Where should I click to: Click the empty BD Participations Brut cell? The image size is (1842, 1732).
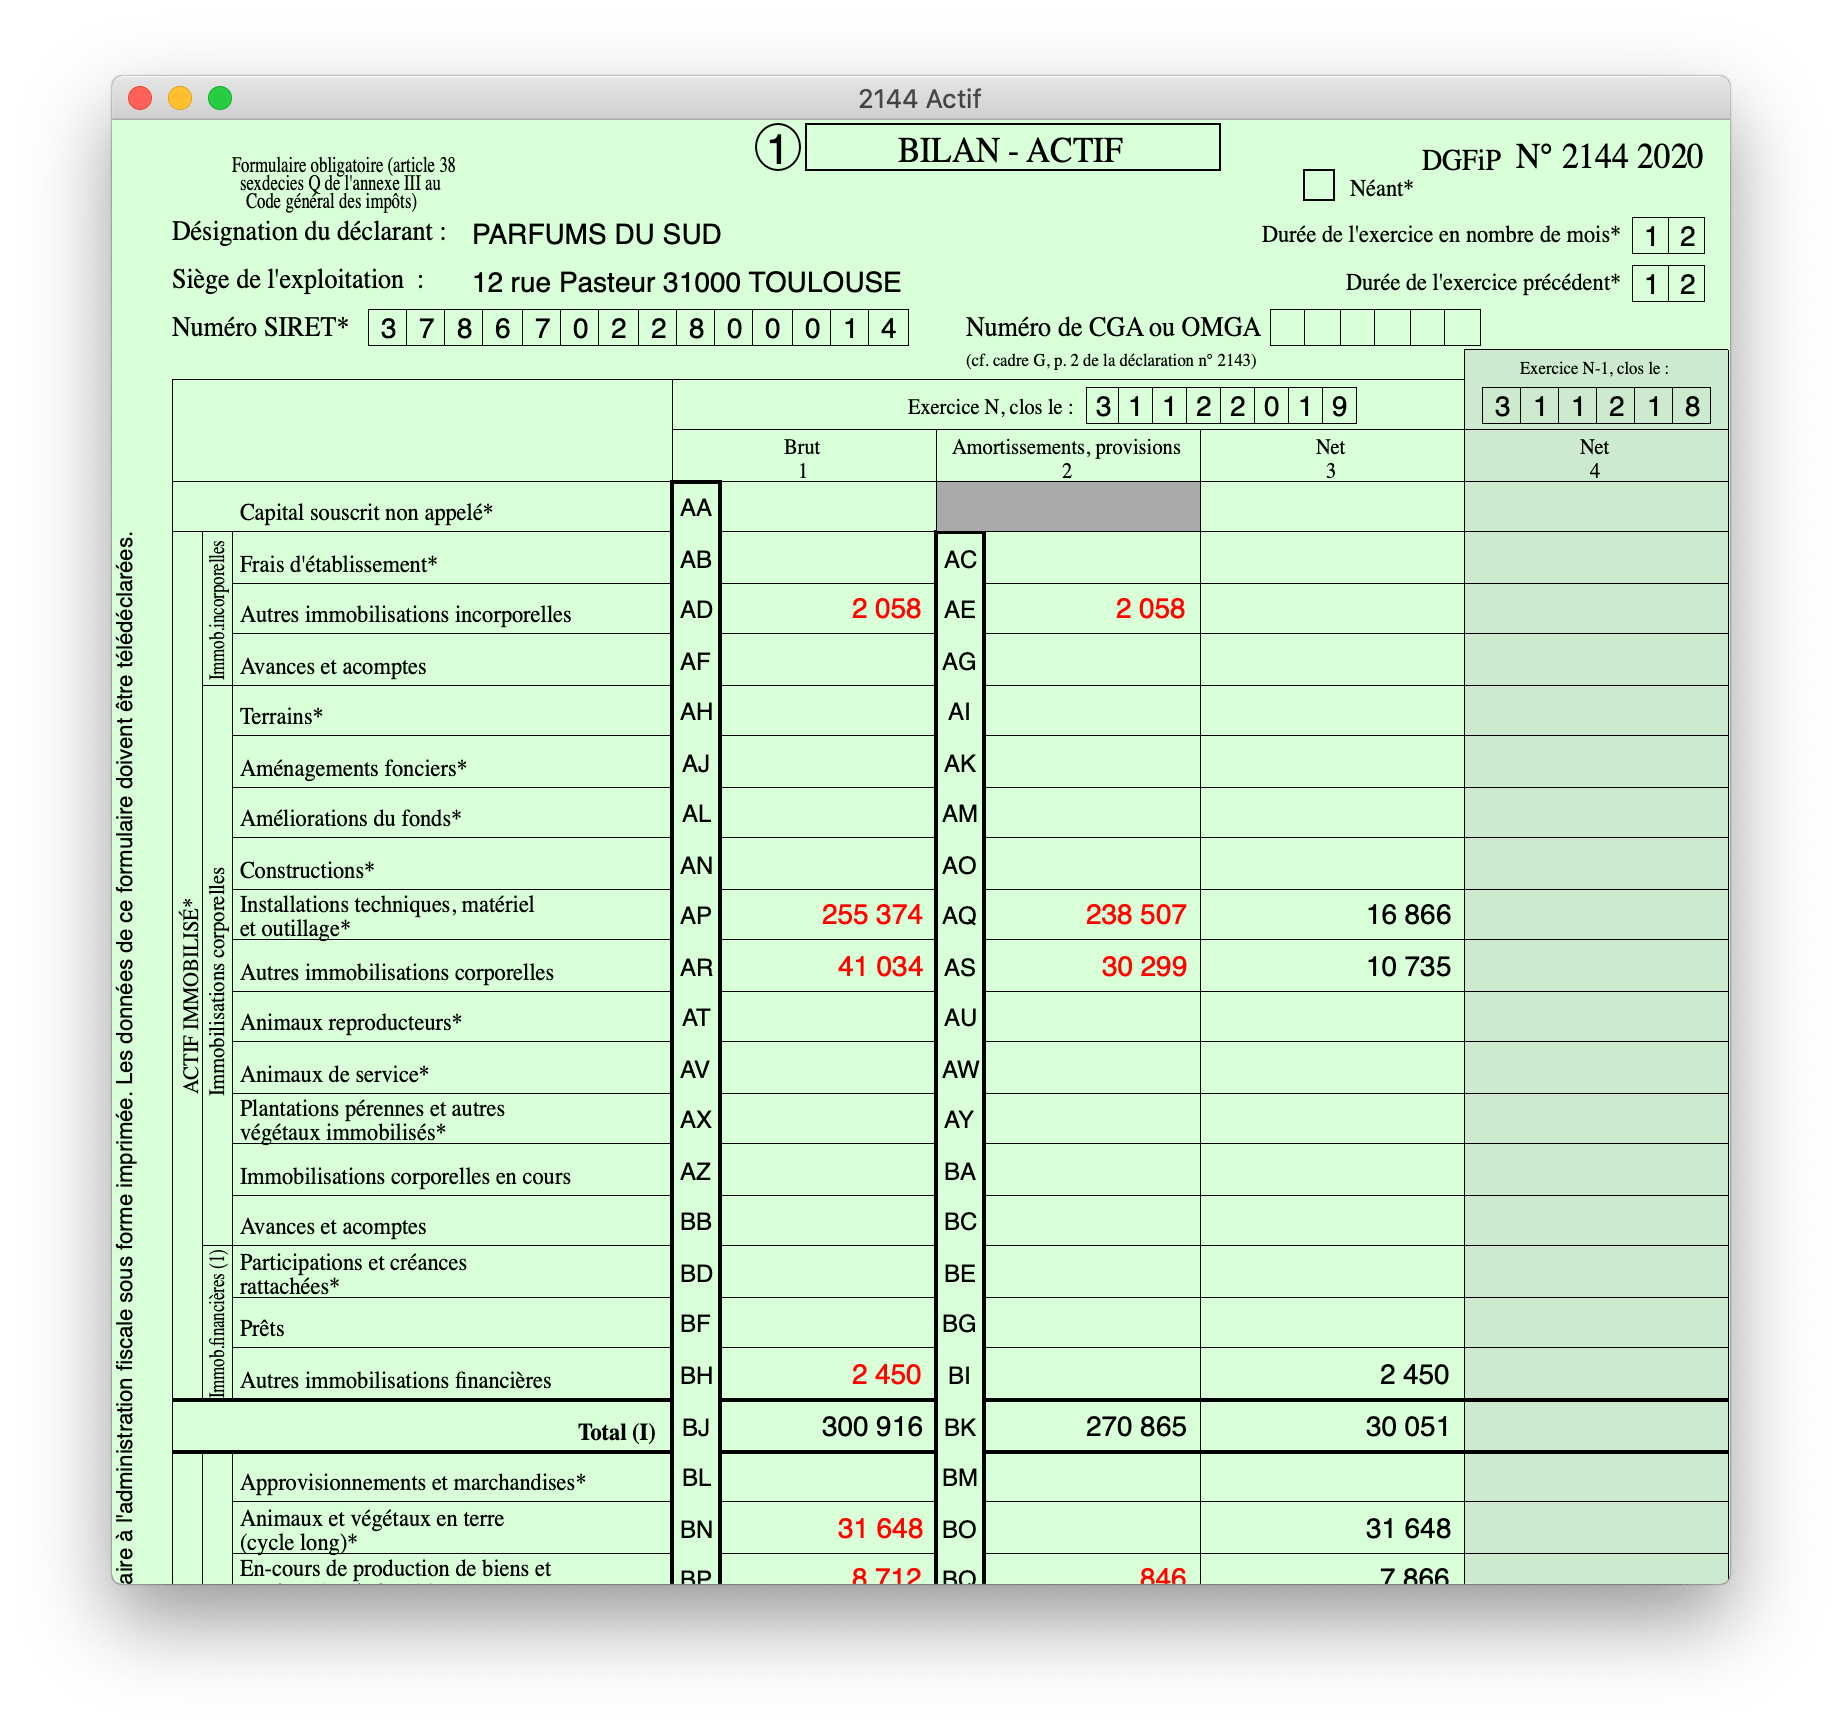(x=828, y=1272)
